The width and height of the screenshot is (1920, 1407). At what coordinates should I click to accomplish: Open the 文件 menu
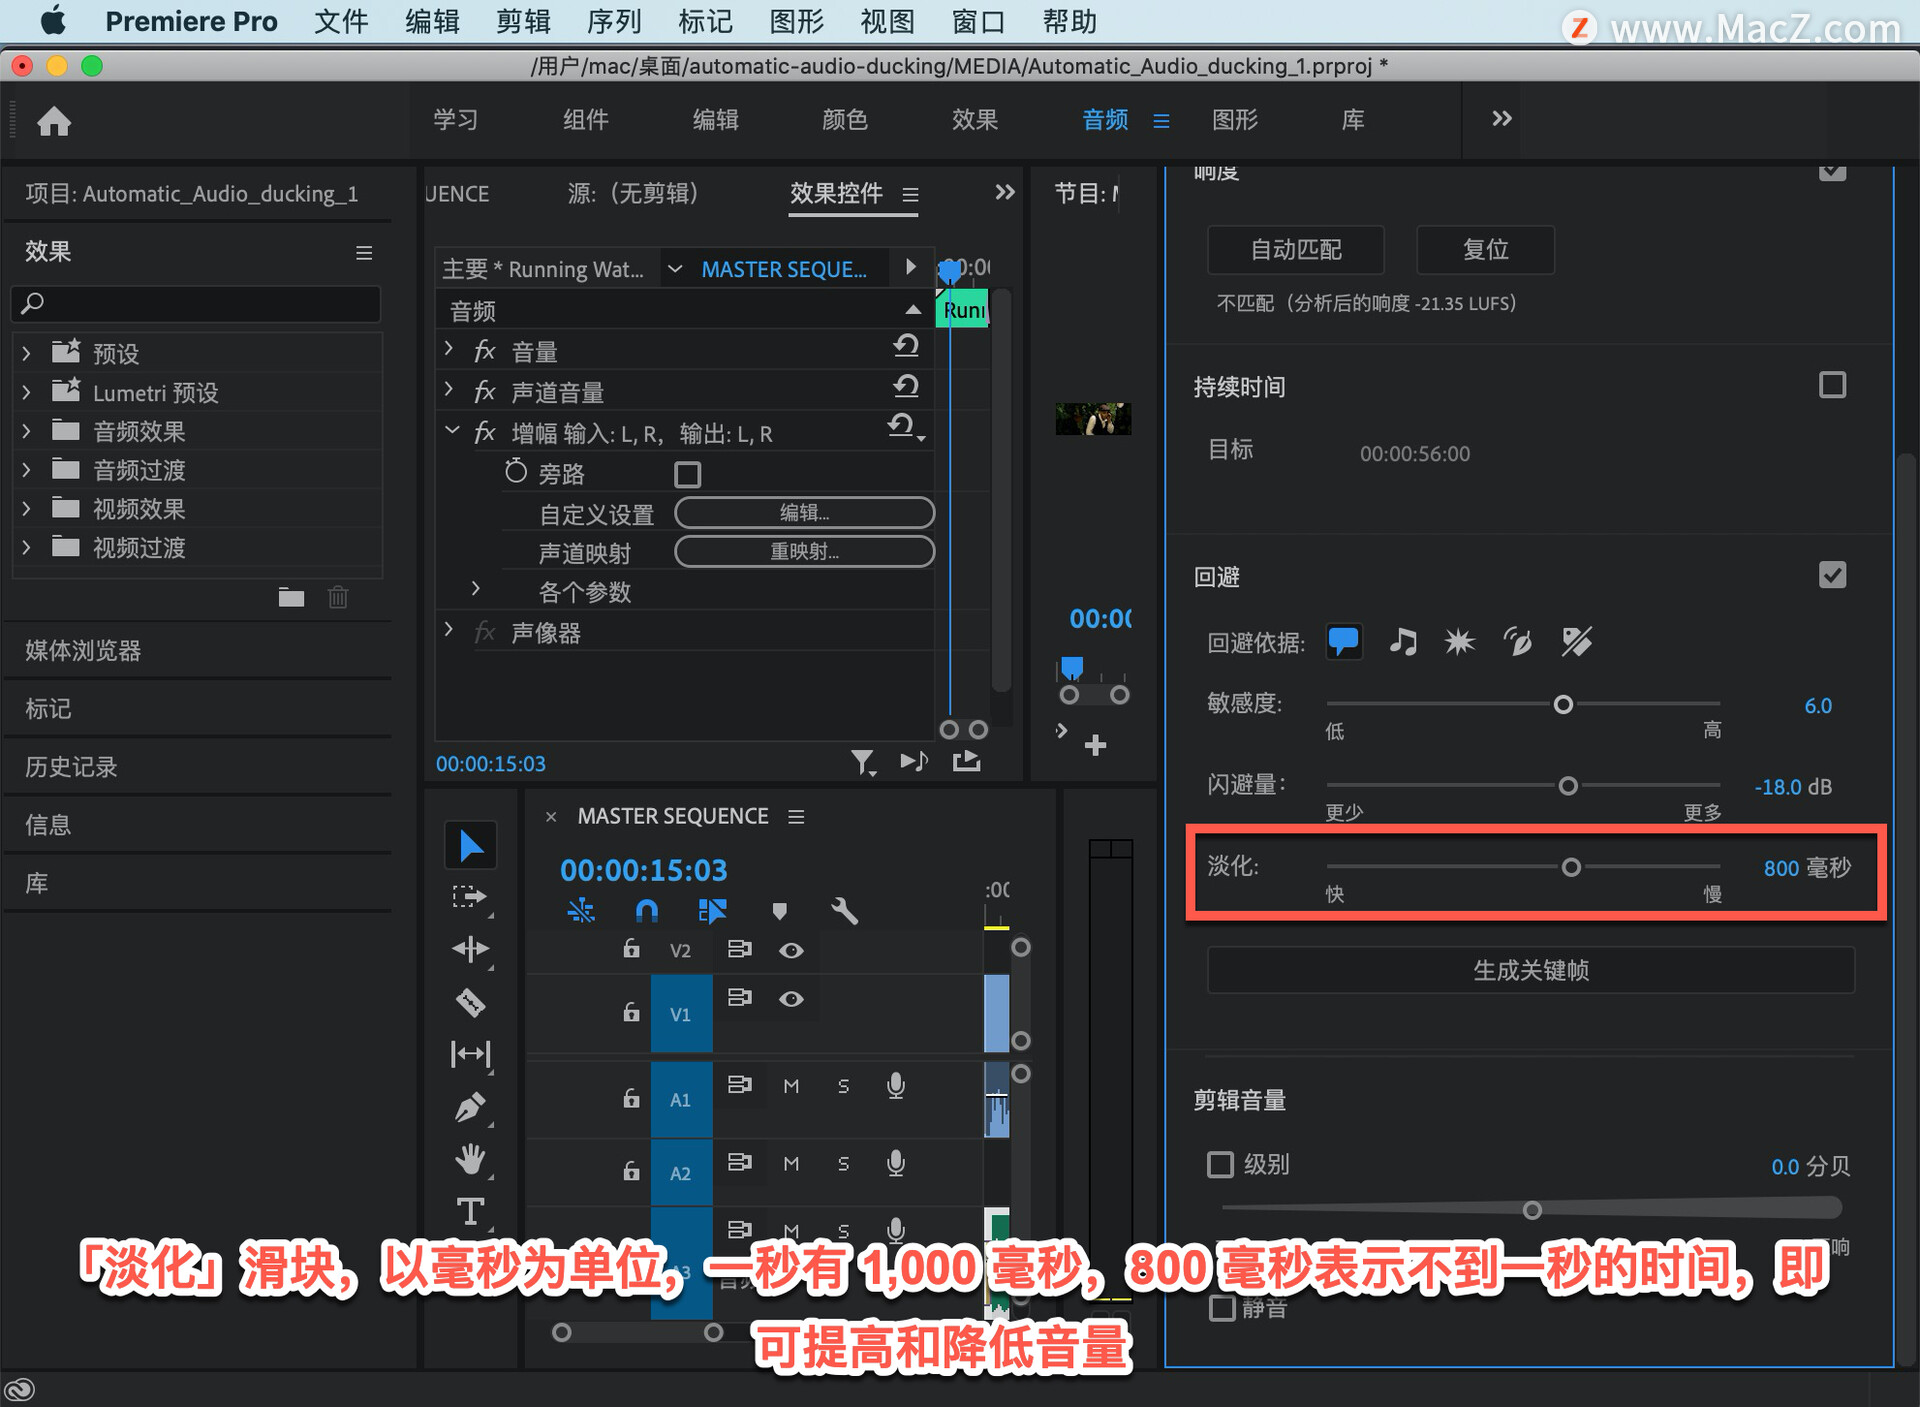tap(341, 21)
